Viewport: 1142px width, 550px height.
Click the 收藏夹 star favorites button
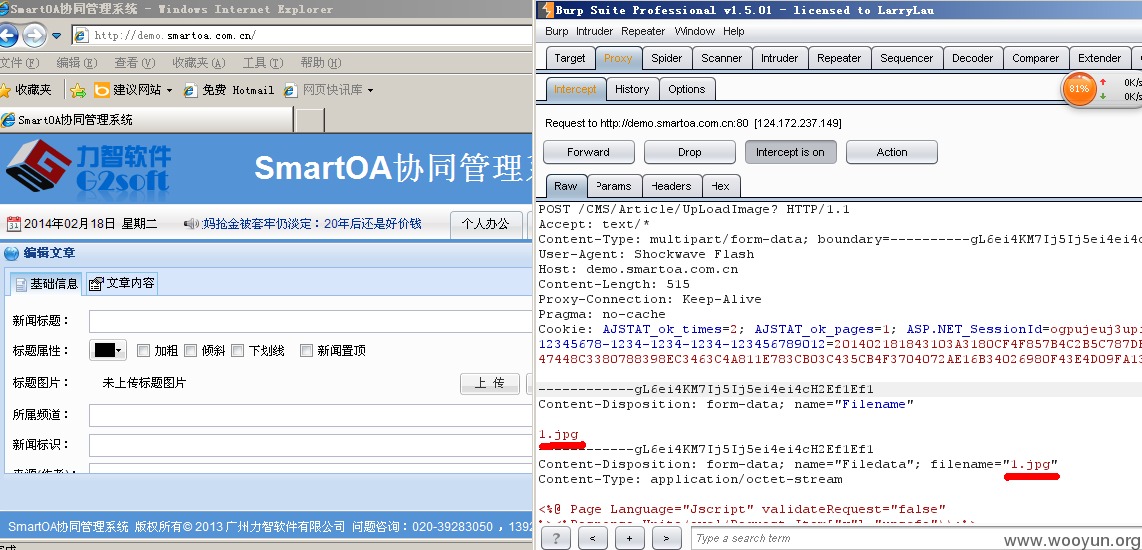click(x=26, y=90)
